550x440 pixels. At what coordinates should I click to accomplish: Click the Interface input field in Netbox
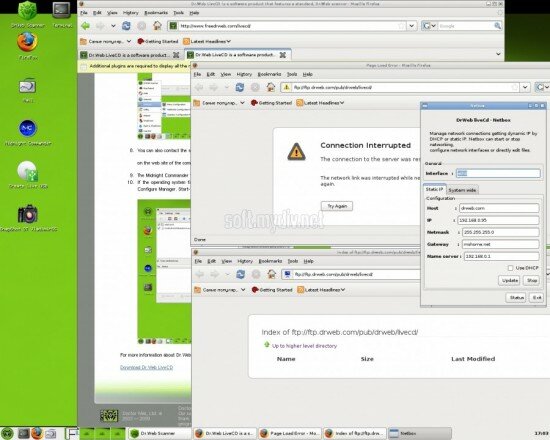click(498, 173)
